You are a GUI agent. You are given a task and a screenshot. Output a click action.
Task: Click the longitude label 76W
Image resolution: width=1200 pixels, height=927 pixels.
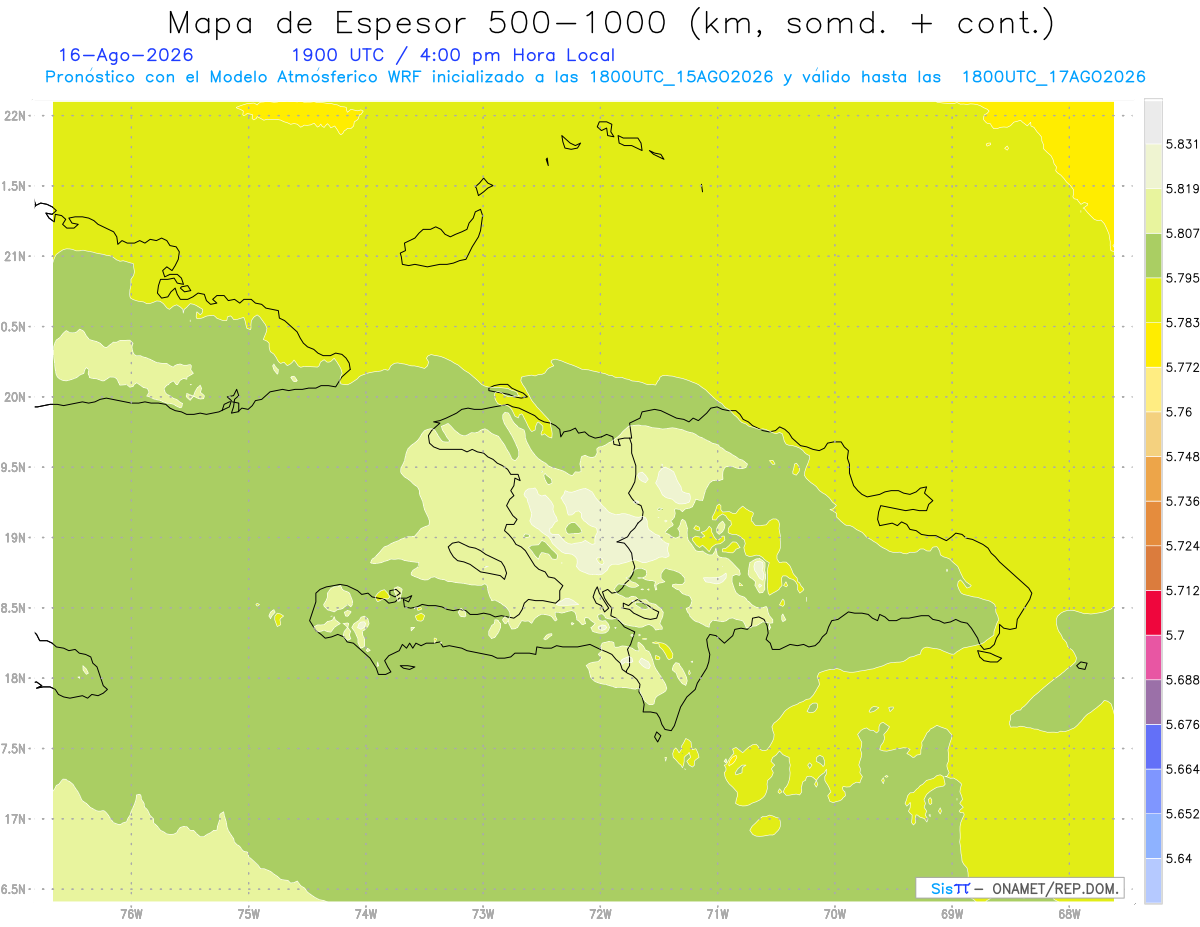pos(131,913)
